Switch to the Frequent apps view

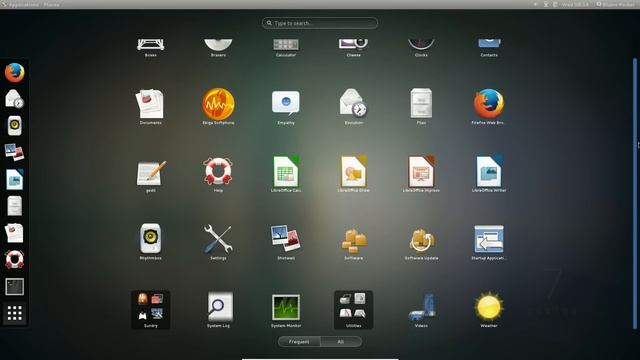299,342
